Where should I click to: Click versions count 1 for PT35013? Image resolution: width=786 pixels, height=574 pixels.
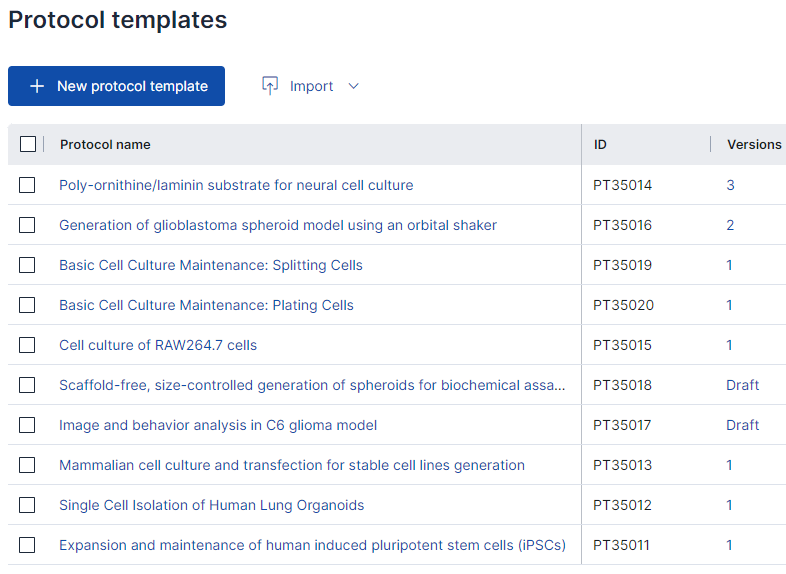(729, 465)
